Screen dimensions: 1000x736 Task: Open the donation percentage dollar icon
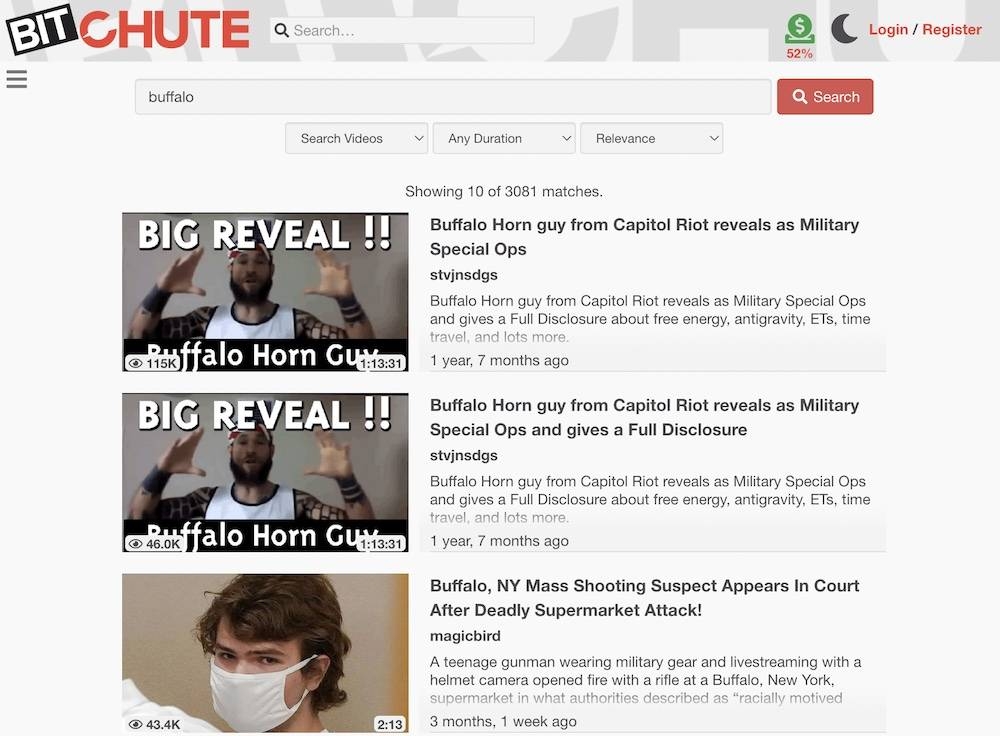tap(798, 25)
